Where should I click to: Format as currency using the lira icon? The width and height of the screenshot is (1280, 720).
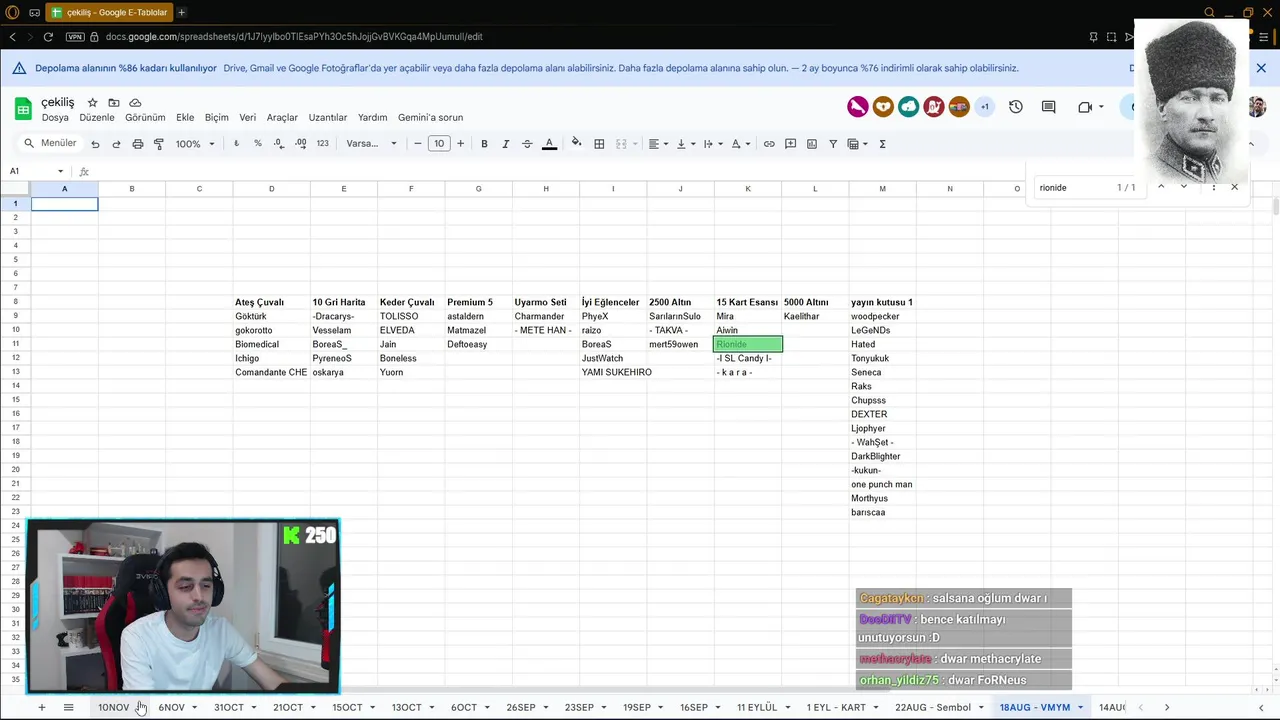coord(237,144)
